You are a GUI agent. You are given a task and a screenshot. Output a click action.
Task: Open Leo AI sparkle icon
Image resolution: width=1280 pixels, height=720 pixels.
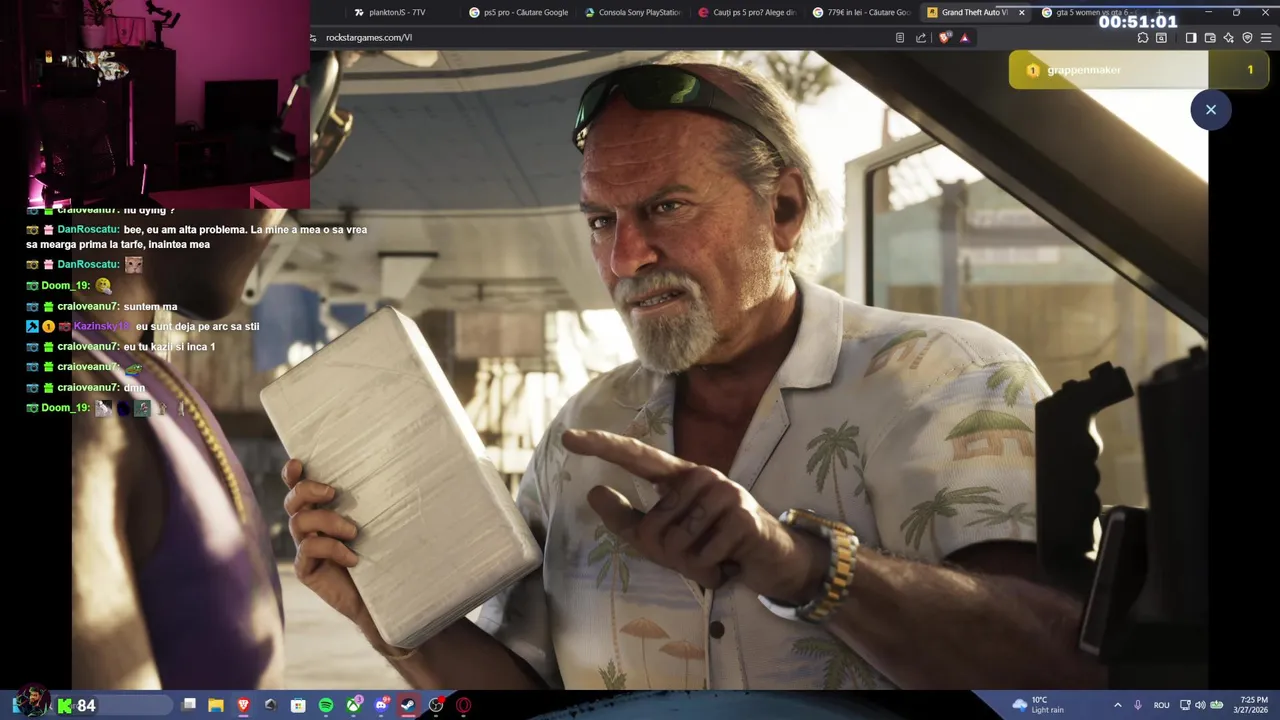tap(1228, 38)
